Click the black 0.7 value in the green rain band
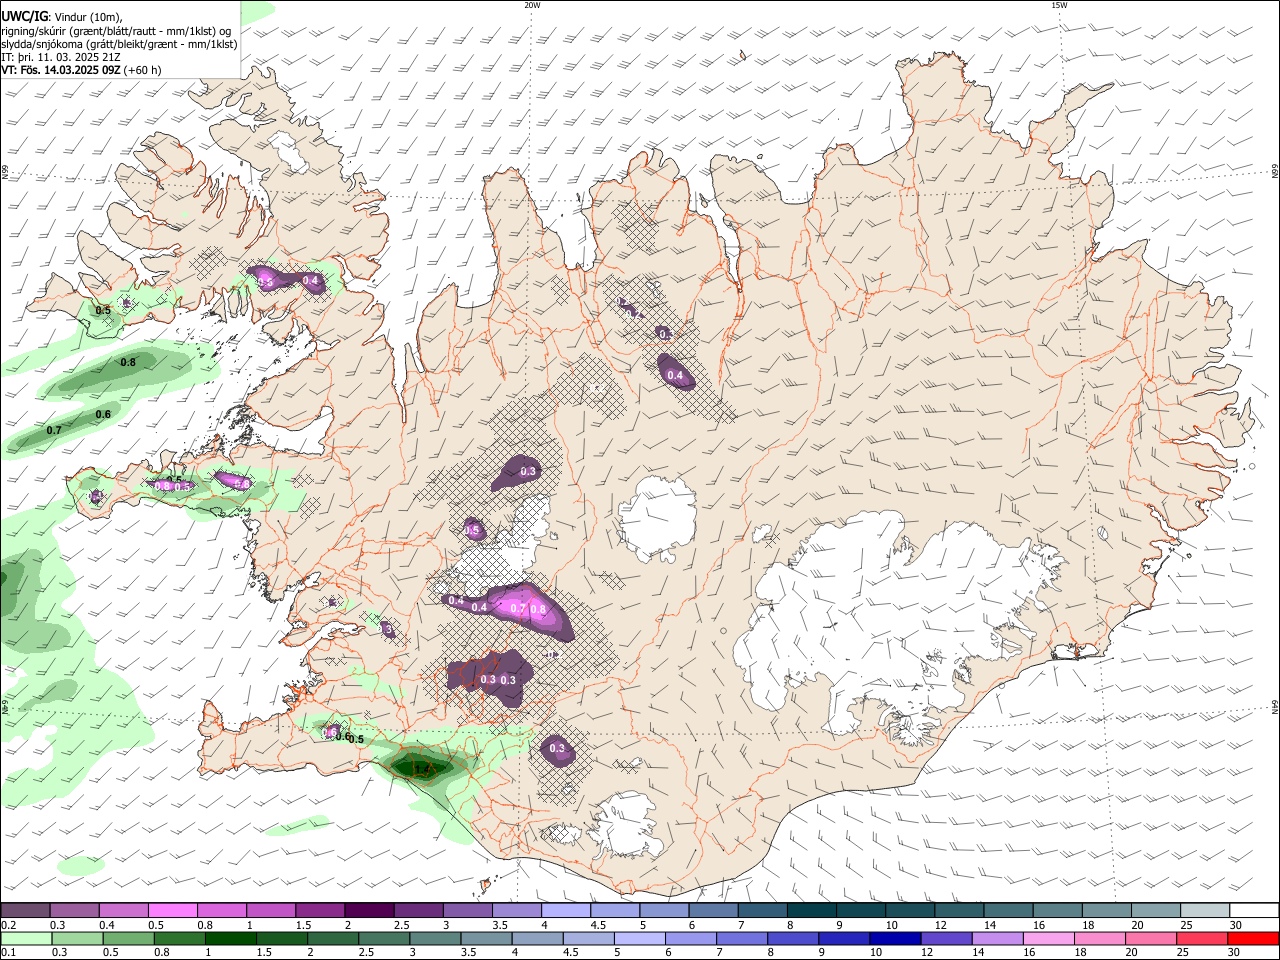This screenshot has height=960, width=1280. 54,430
